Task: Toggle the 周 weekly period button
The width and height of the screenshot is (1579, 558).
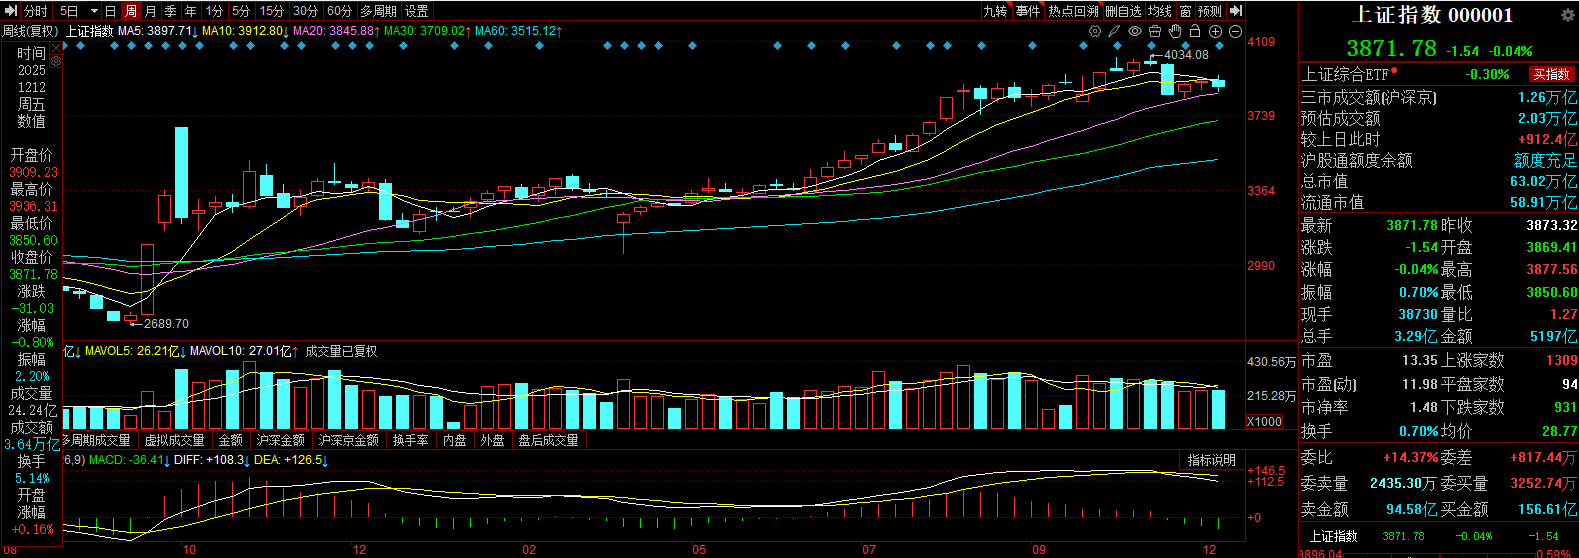Action: [130, 11]
